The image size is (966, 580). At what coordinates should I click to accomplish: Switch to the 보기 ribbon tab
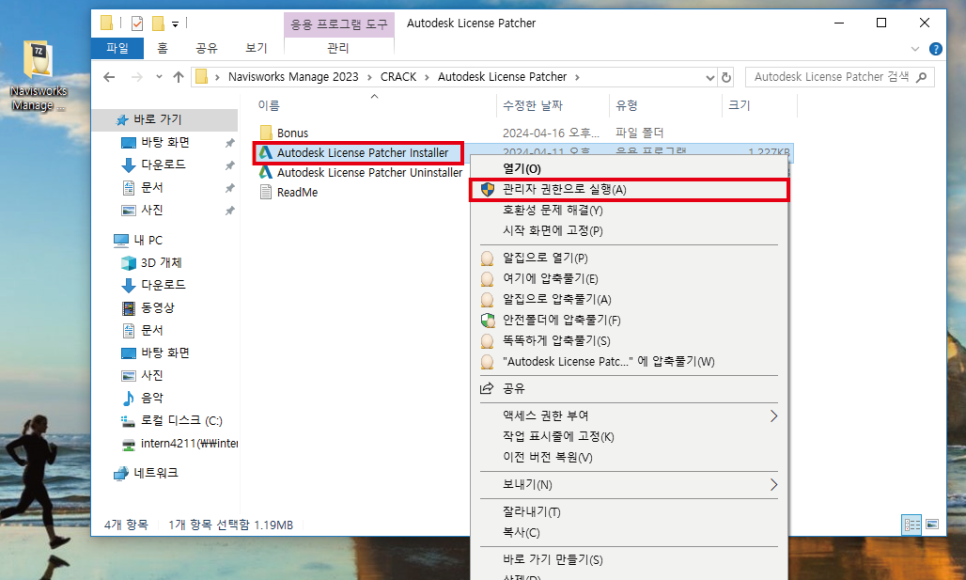(x=256, y=48)
